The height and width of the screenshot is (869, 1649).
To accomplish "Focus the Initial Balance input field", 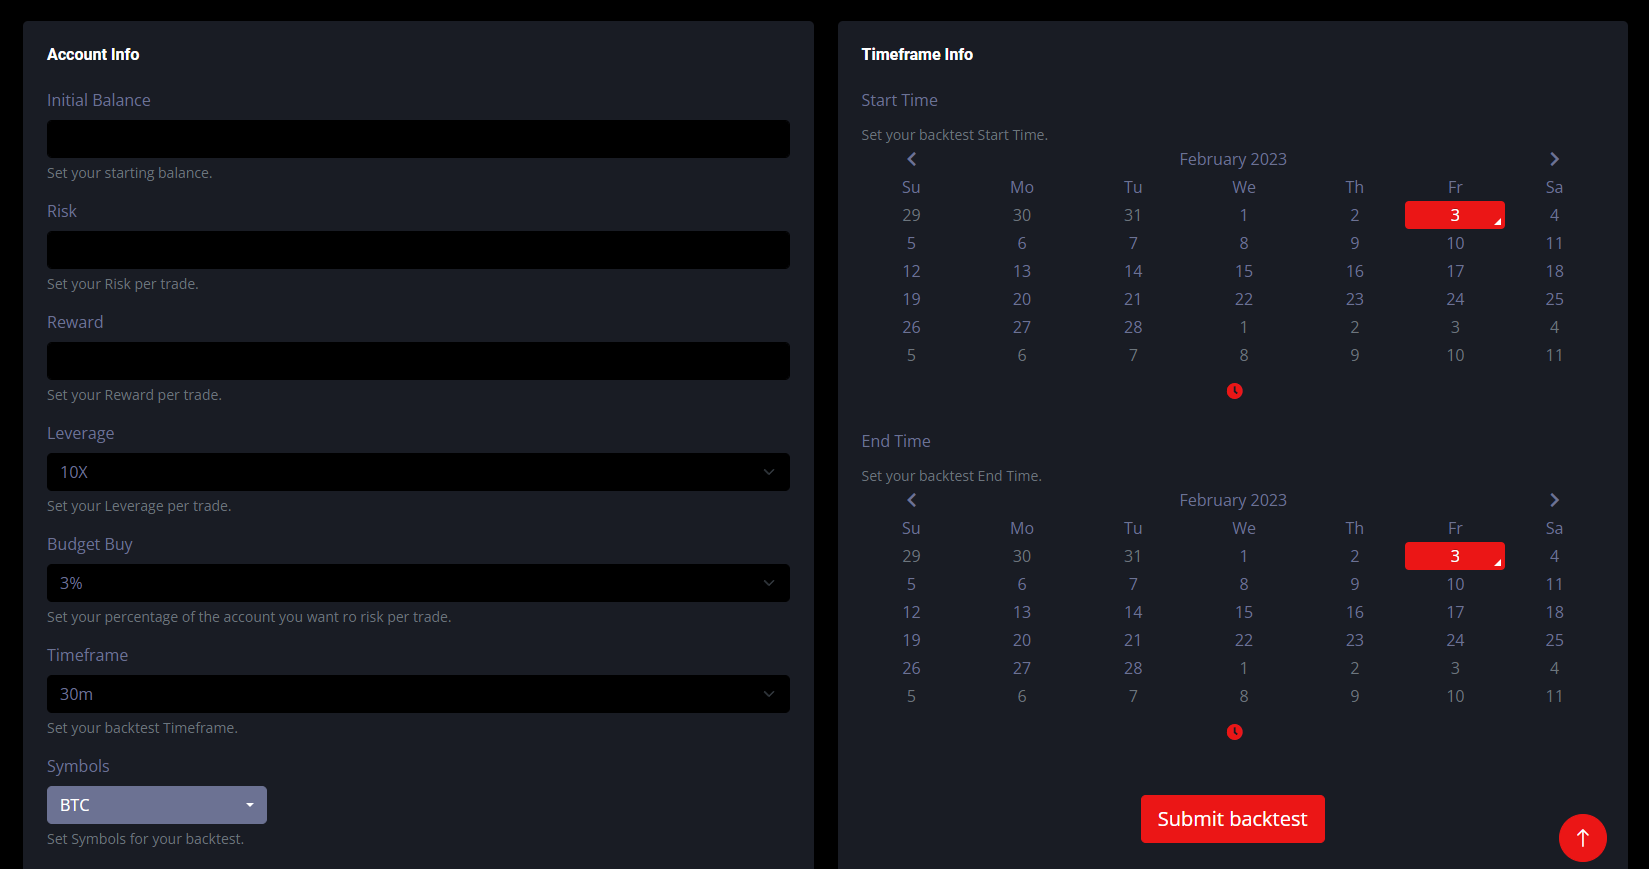I will (418, 139).
